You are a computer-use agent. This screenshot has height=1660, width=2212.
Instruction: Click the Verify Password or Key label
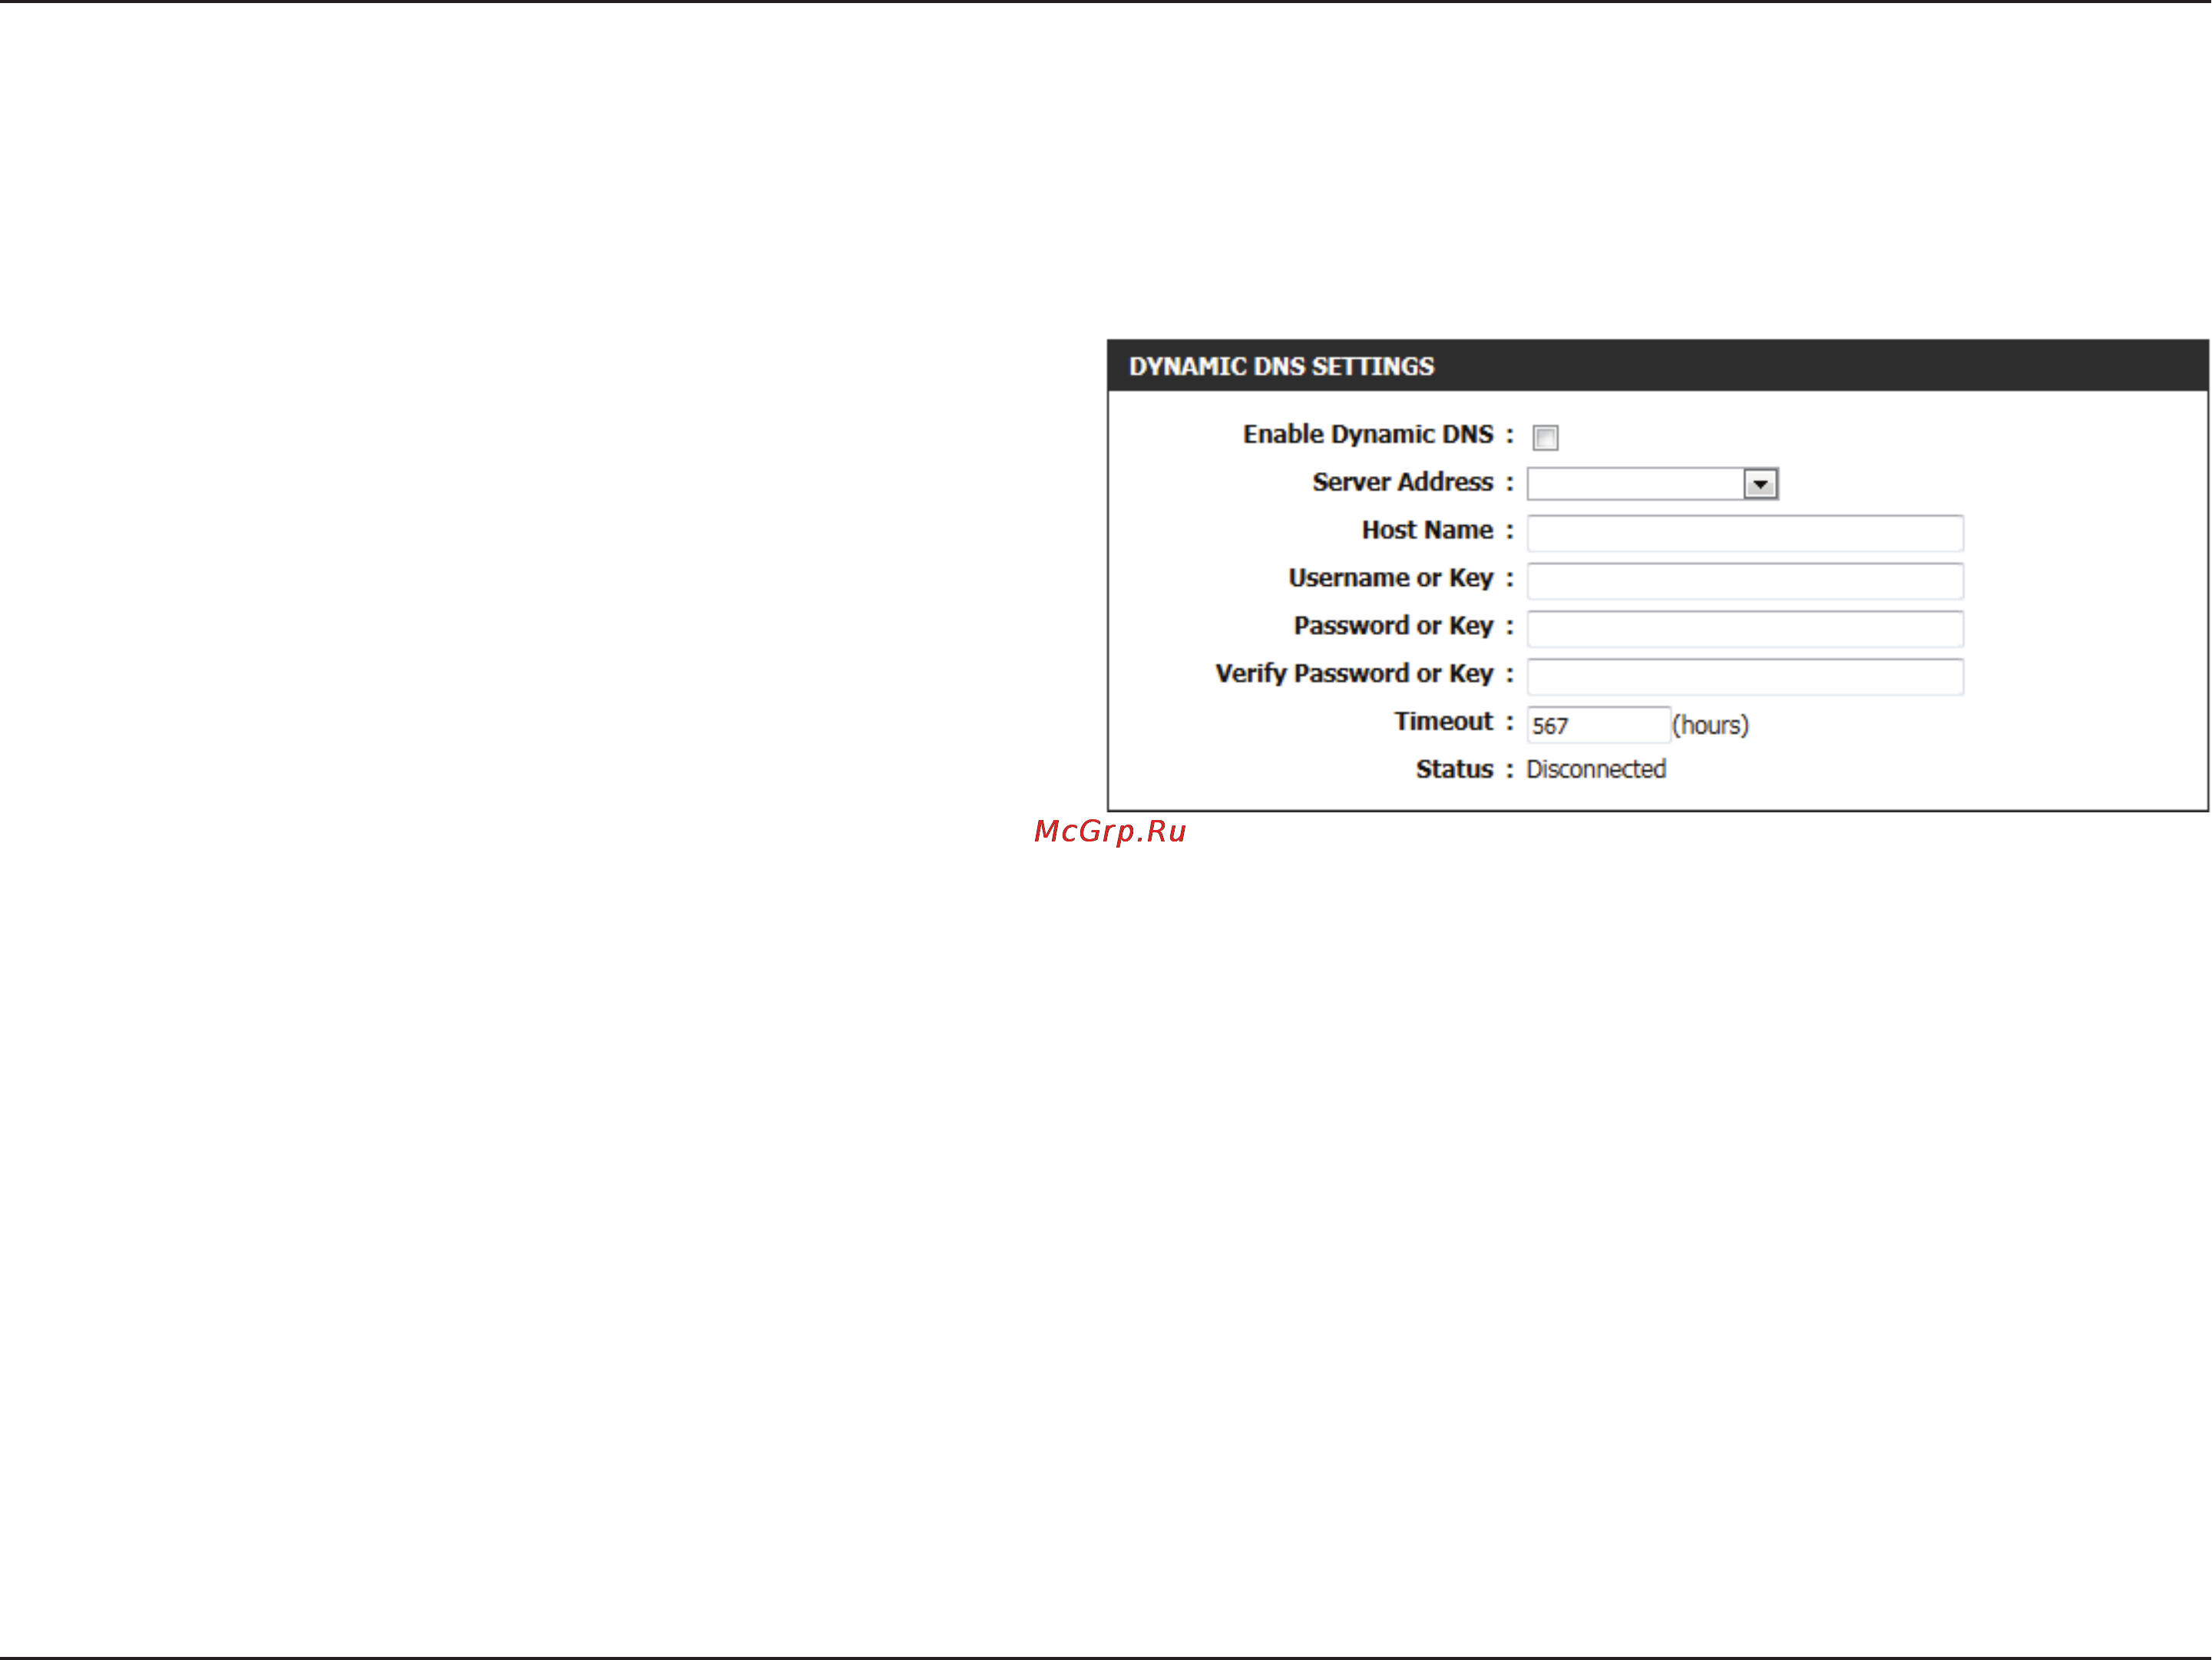(1355, 674)
